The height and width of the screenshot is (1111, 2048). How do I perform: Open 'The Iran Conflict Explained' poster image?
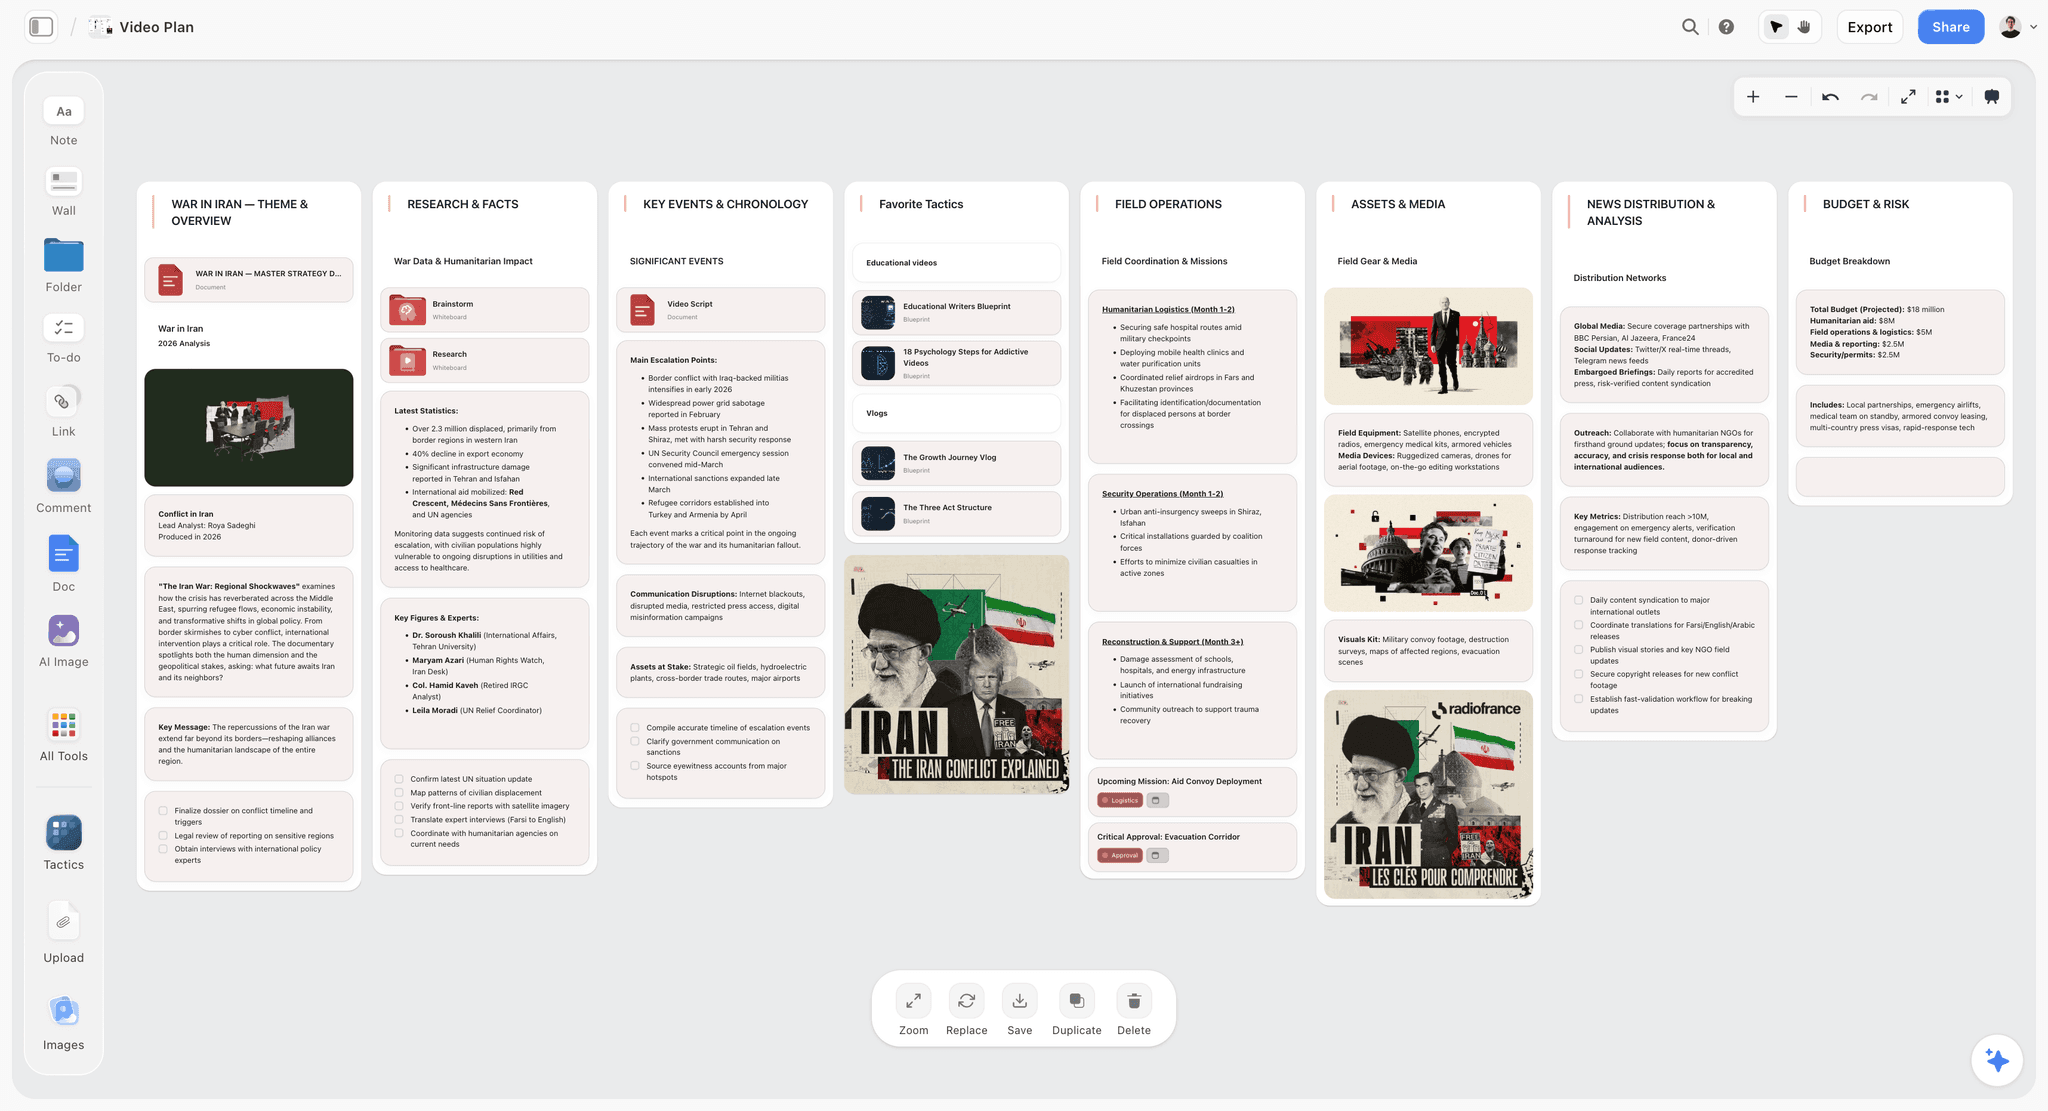[957, 675]
